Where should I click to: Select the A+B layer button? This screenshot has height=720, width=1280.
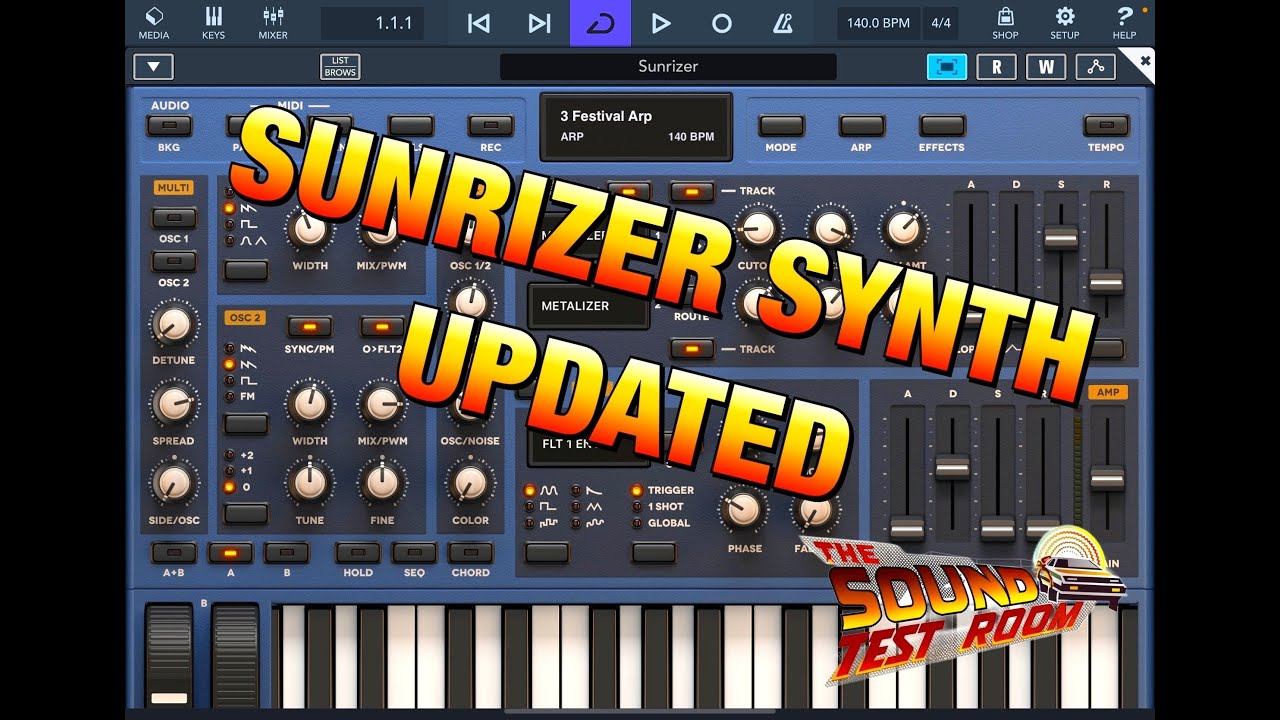(x=173, y=553)
